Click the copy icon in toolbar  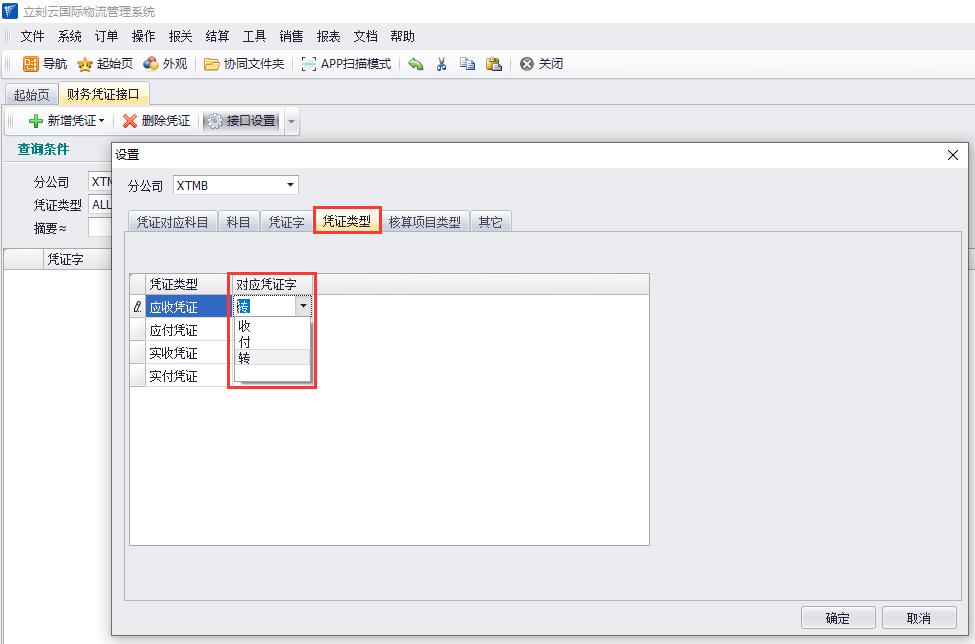click(467, 64)
